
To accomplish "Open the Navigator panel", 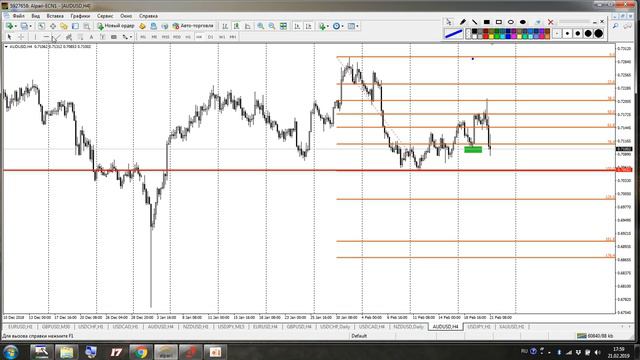I will 64,26.
